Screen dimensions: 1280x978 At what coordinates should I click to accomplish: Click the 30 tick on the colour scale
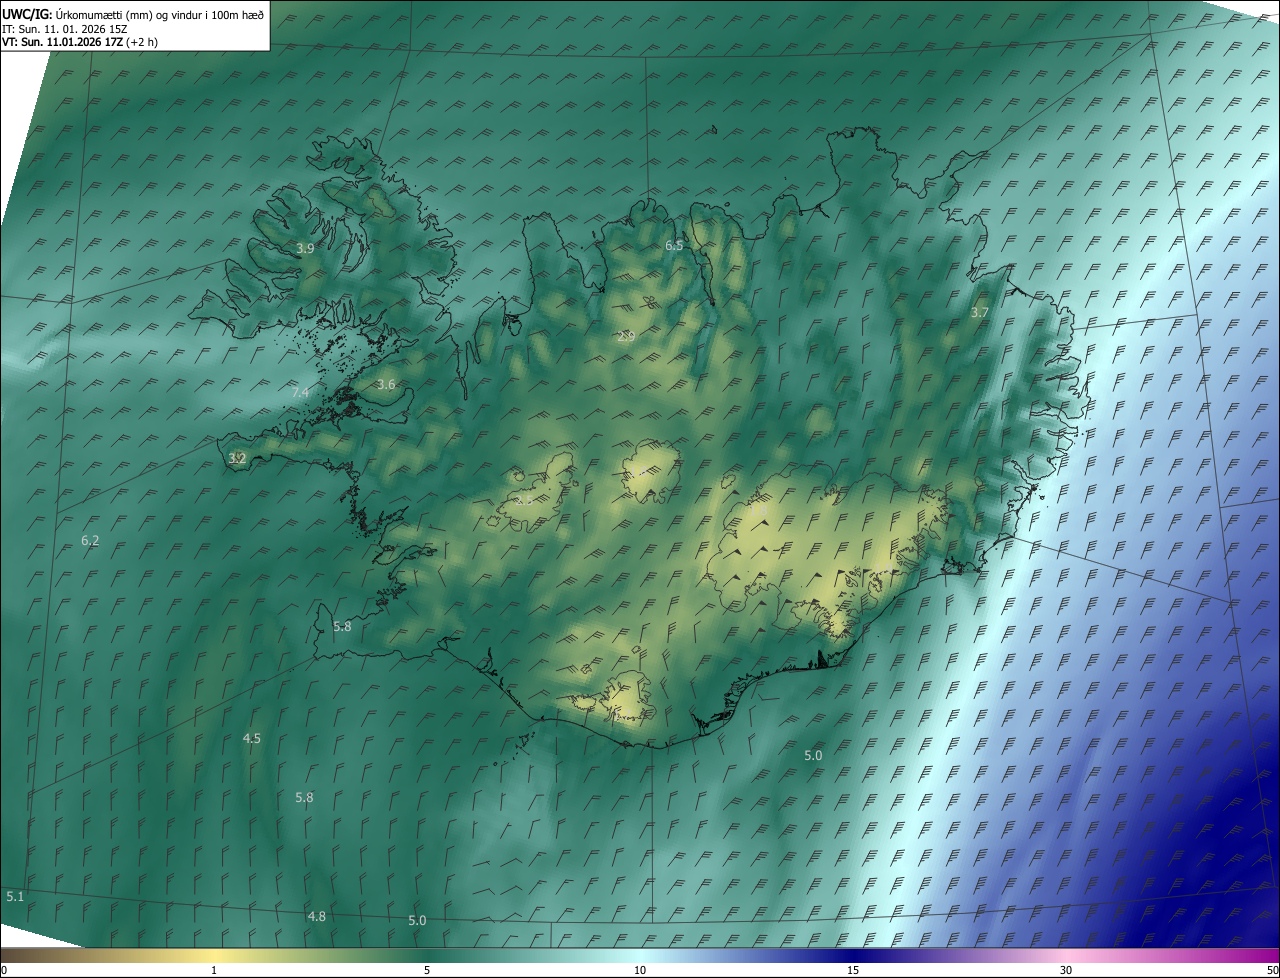tap(1066, 970)
